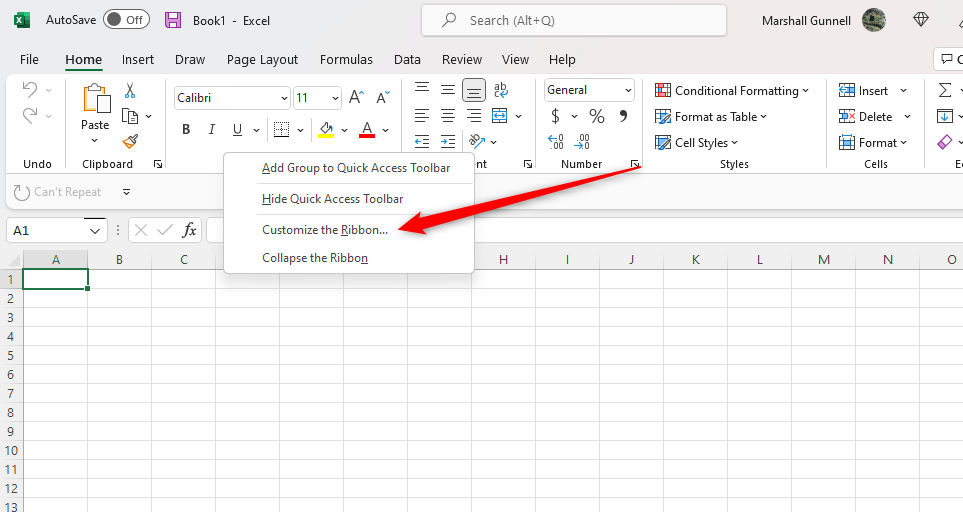
Task: Click the Paste clipboard icon
Action: click(x=96, y=98)
